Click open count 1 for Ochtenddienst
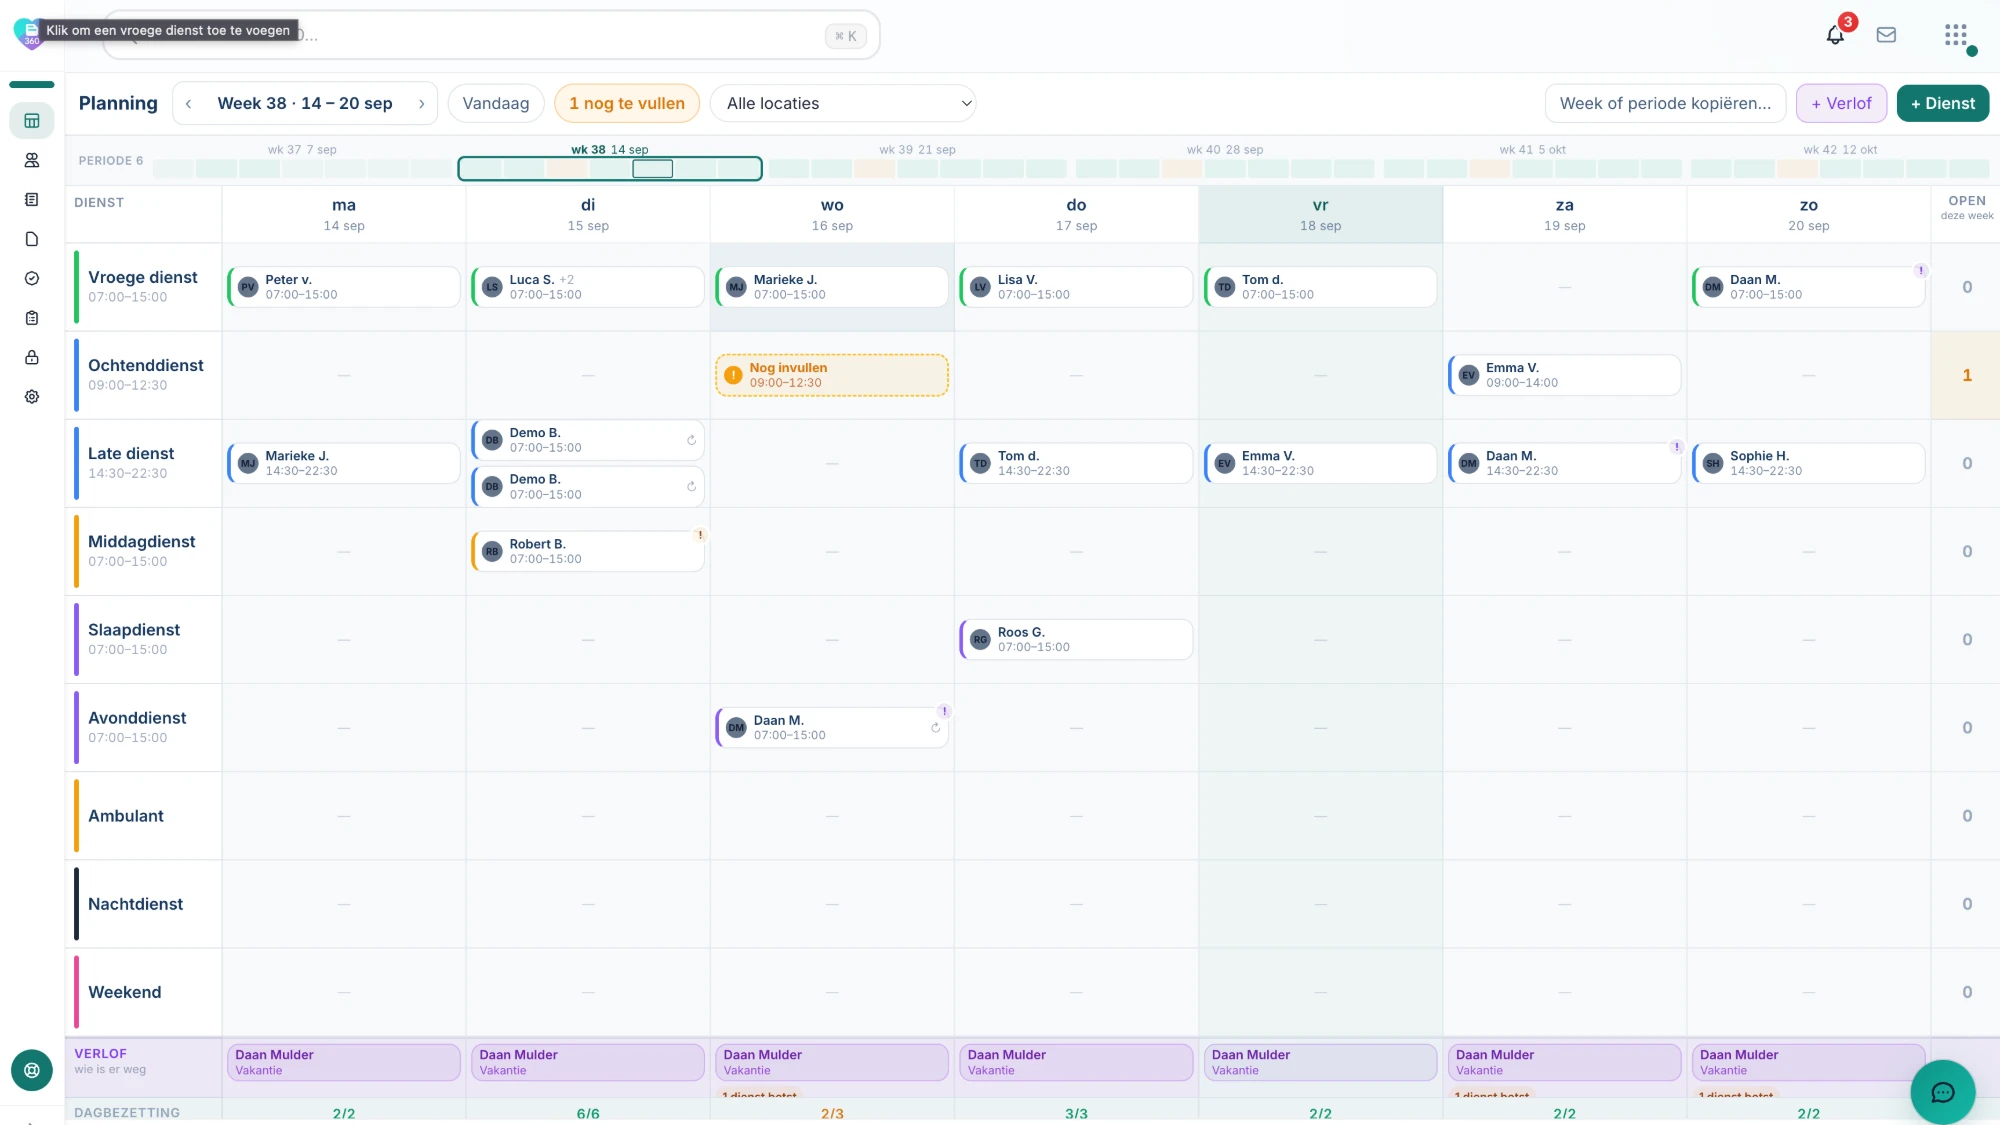Viewport: 2000px width, 1125px height. pyautogui.click(x=1966, y=375)
